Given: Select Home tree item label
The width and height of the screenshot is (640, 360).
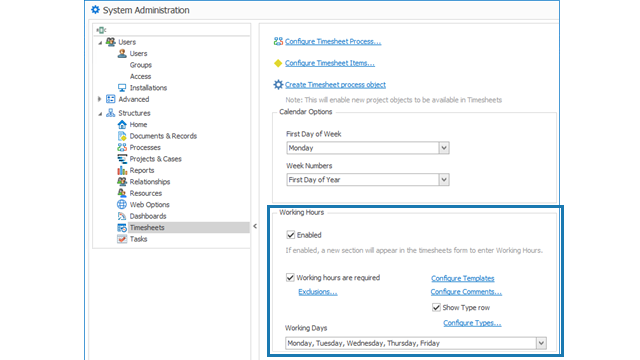Looking at the screenshot, I should point(138,124).
